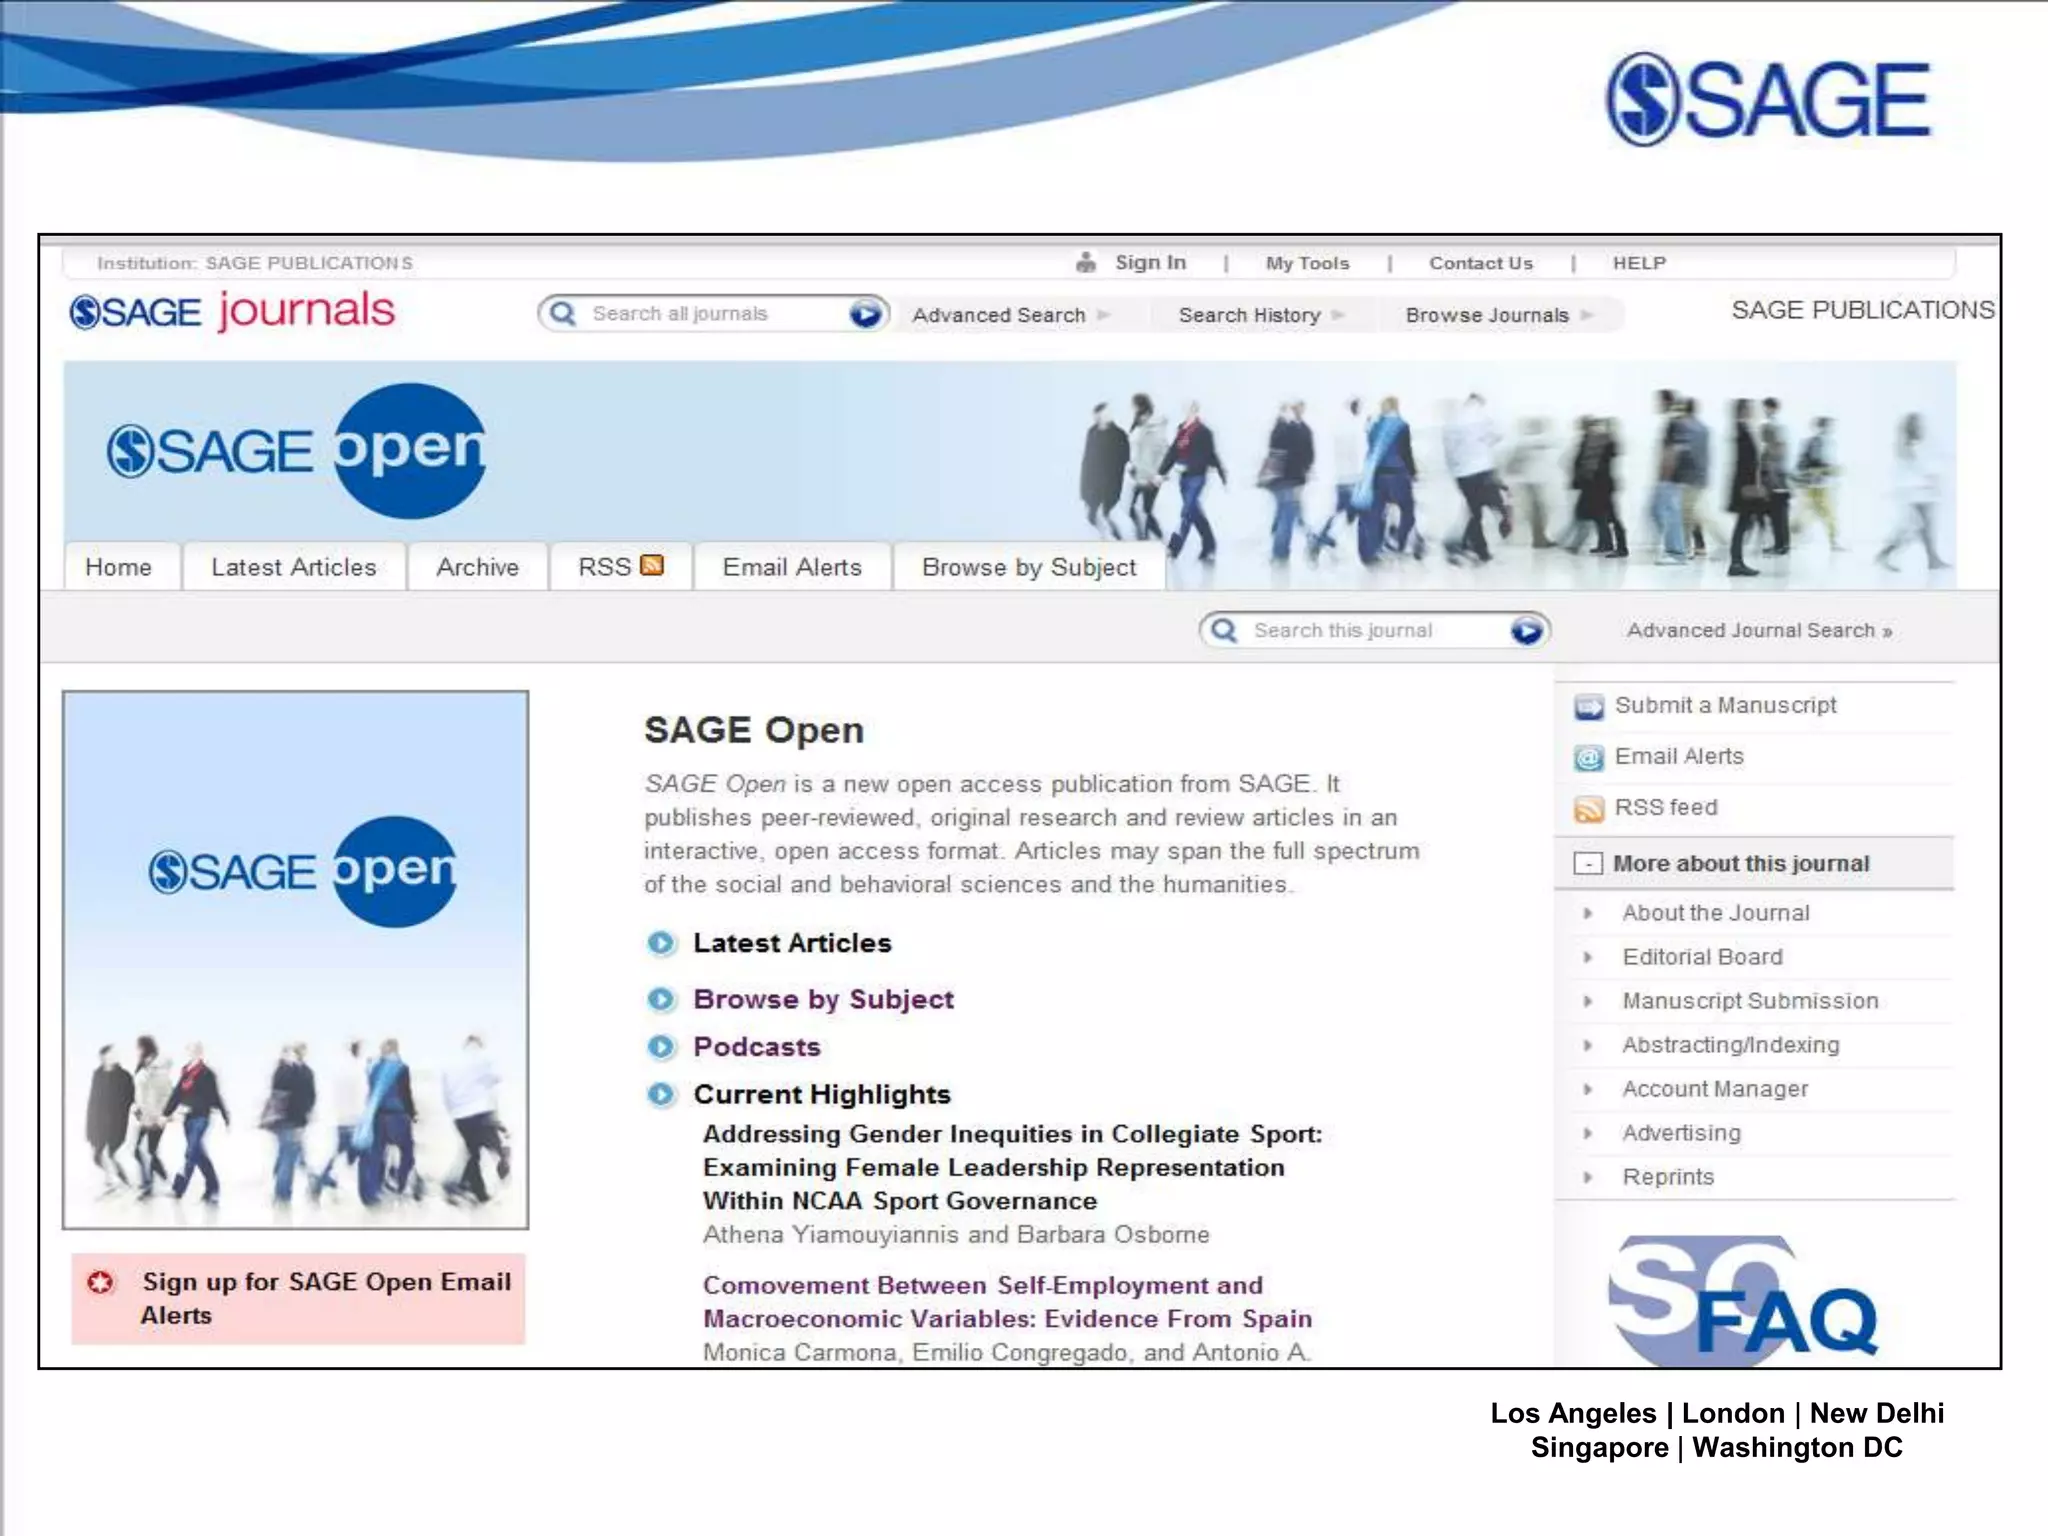The image size is (2048, 1536).
Task: Click the Sign In person icon
Action: [x=1086, y=263]
